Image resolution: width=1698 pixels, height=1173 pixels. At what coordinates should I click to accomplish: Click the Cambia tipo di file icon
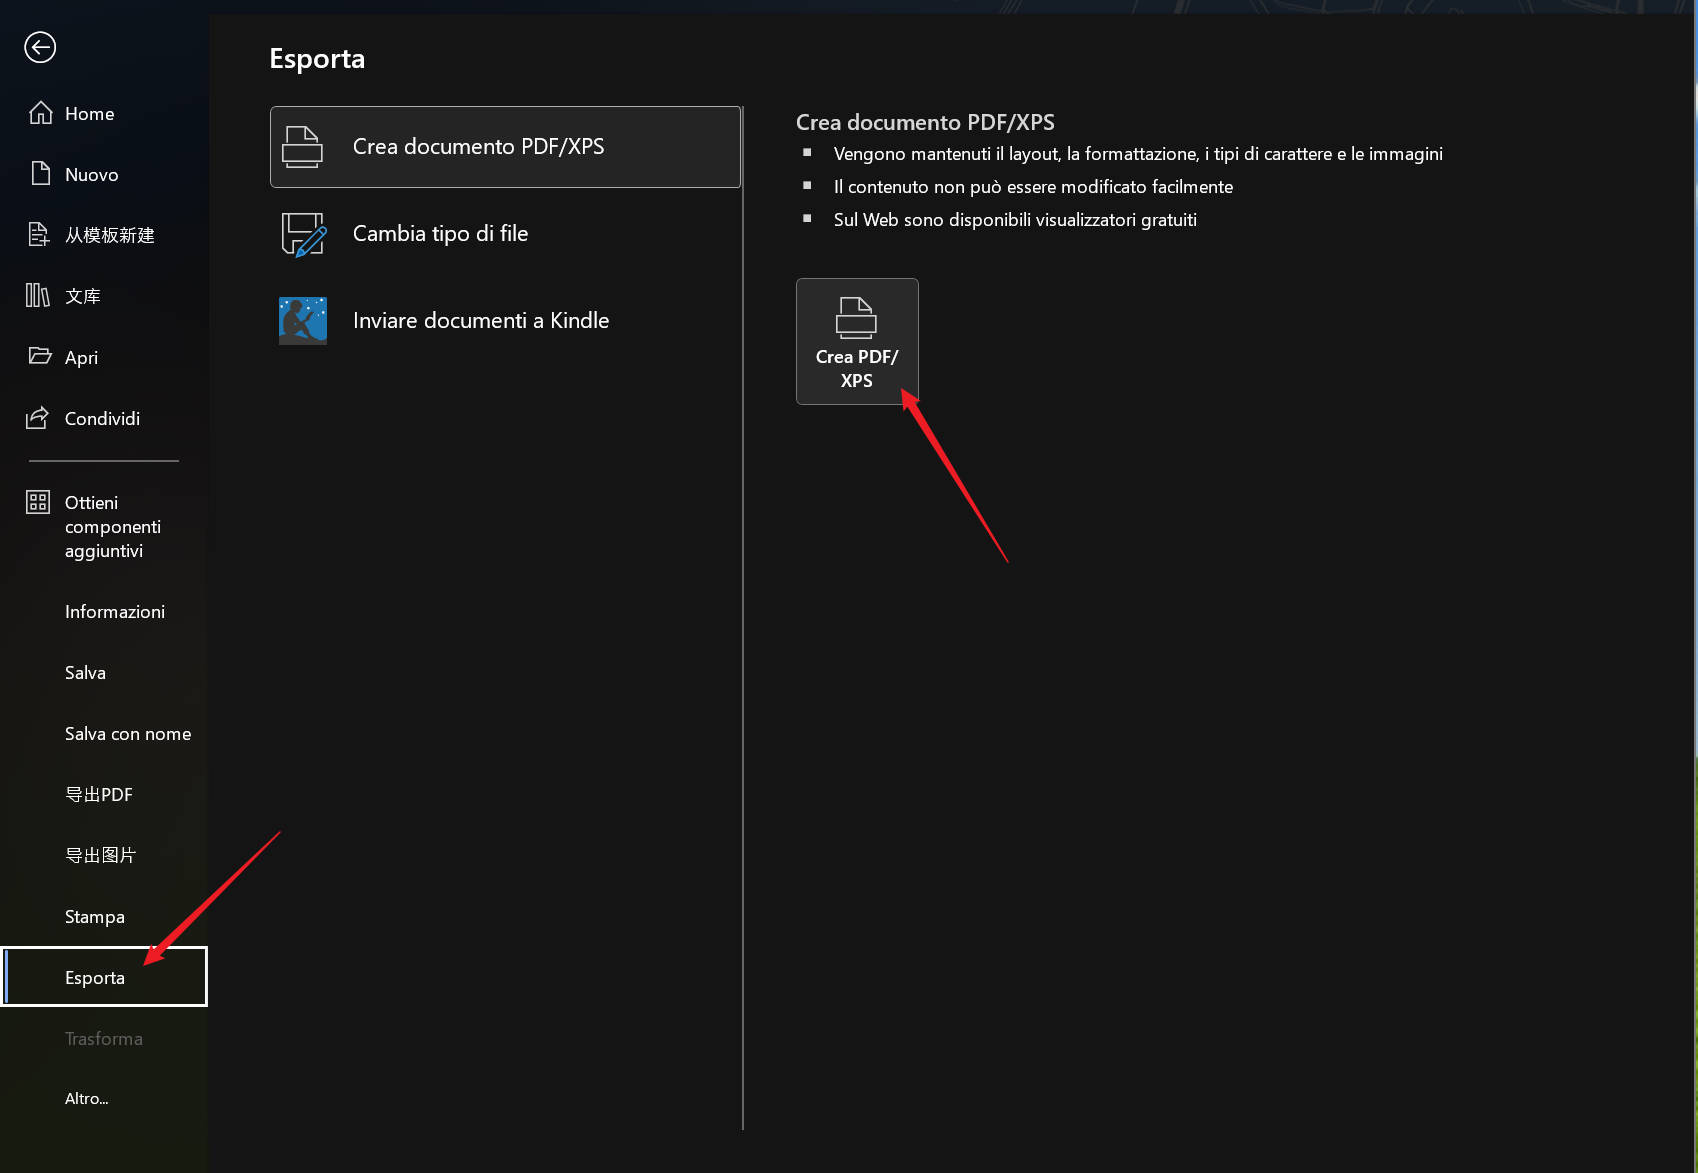point(303,234)
